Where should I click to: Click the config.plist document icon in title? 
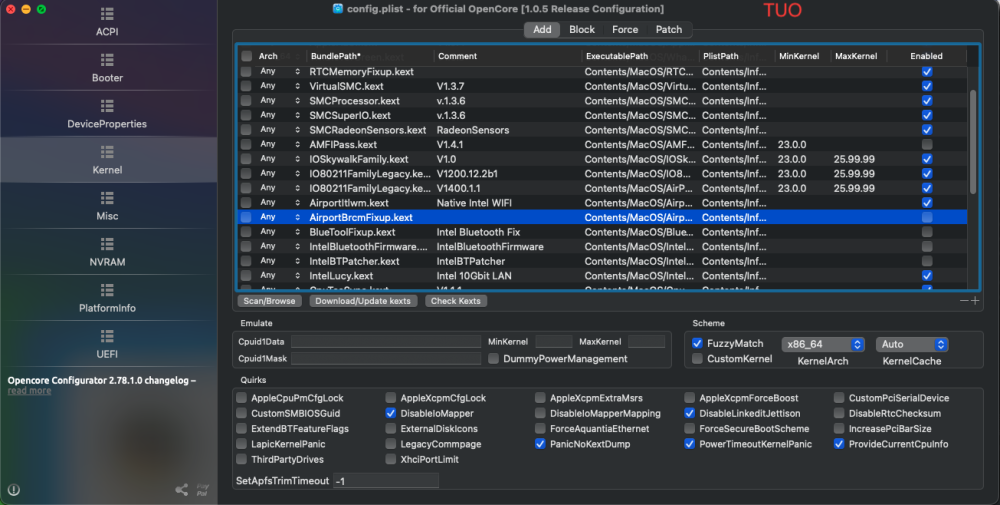[x=338, y=9]
